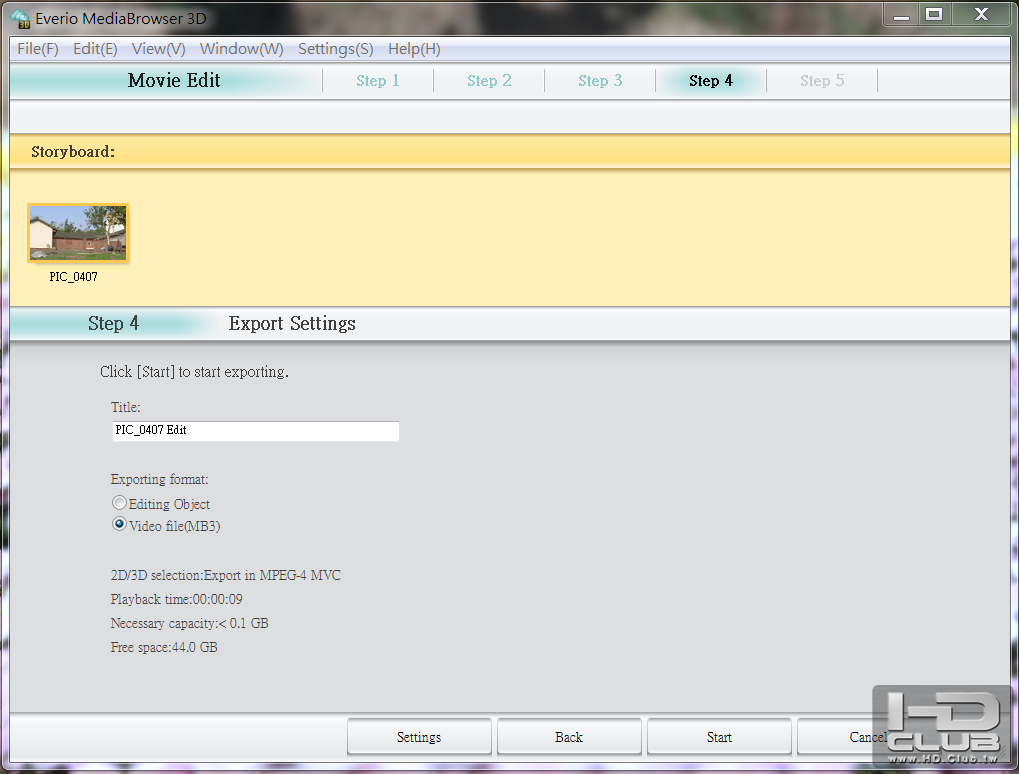The image size is (1019, 774).
Task: Click the PIC_0407 caption text
Action: [x=73, y=277]
